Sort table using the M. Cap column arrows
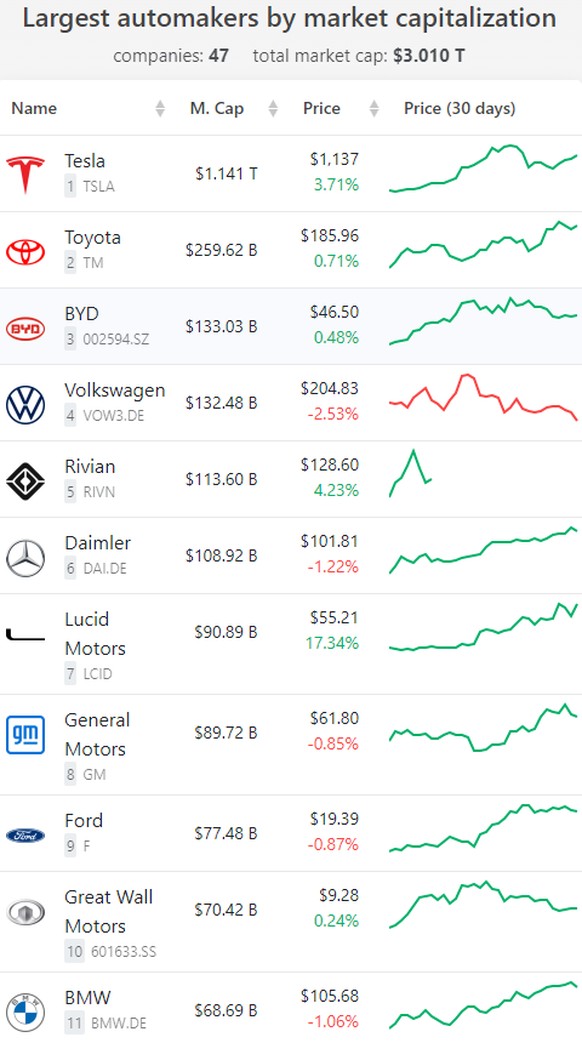 [x=273, y=108]
